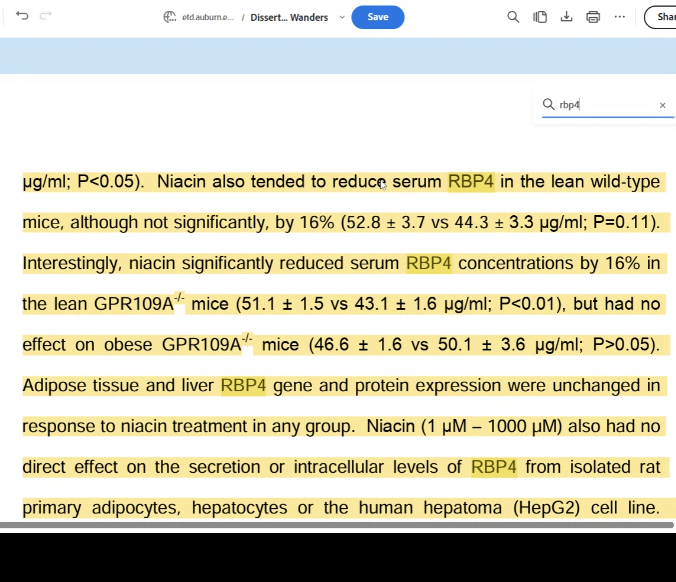
Task: Click the Undo arrow icon
Action: coord(22,16)
